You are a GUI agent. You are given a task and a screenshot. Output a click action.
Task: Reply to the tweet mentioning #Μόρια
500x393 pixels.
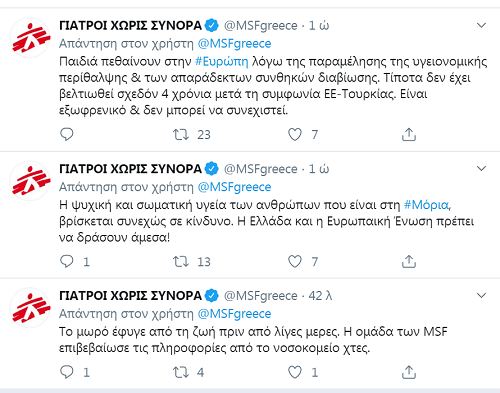pos(66,261)
